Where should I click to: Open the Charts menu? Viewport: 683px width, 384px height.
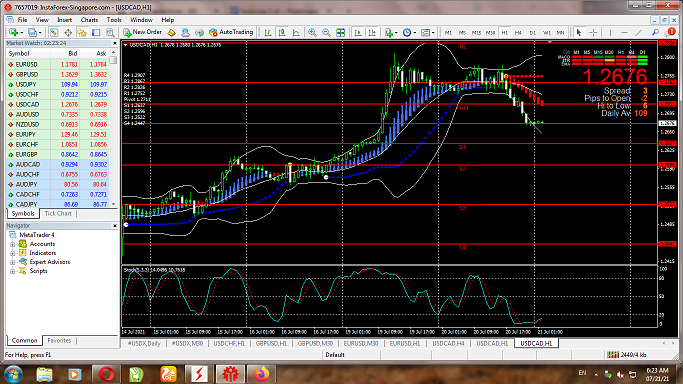(x=89, y=20)
